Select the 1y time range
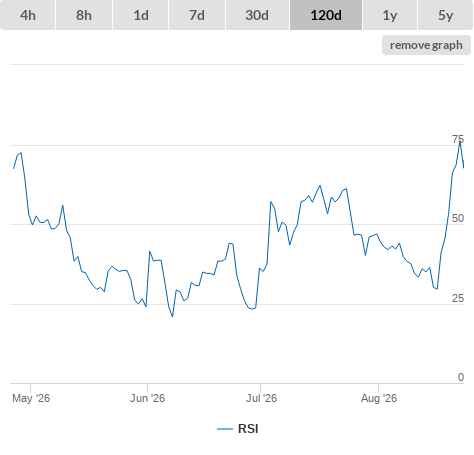Viewport: 474px width, 455px height. click(390, 15)
